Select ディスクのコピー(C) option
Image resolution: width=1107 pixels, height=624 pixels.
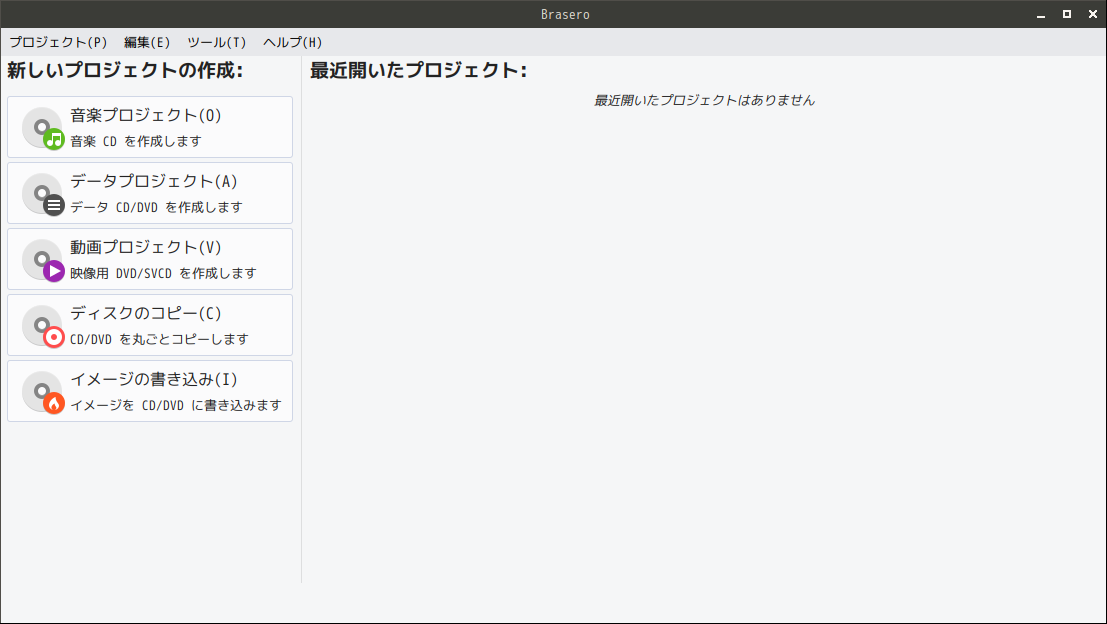point(150,325)
